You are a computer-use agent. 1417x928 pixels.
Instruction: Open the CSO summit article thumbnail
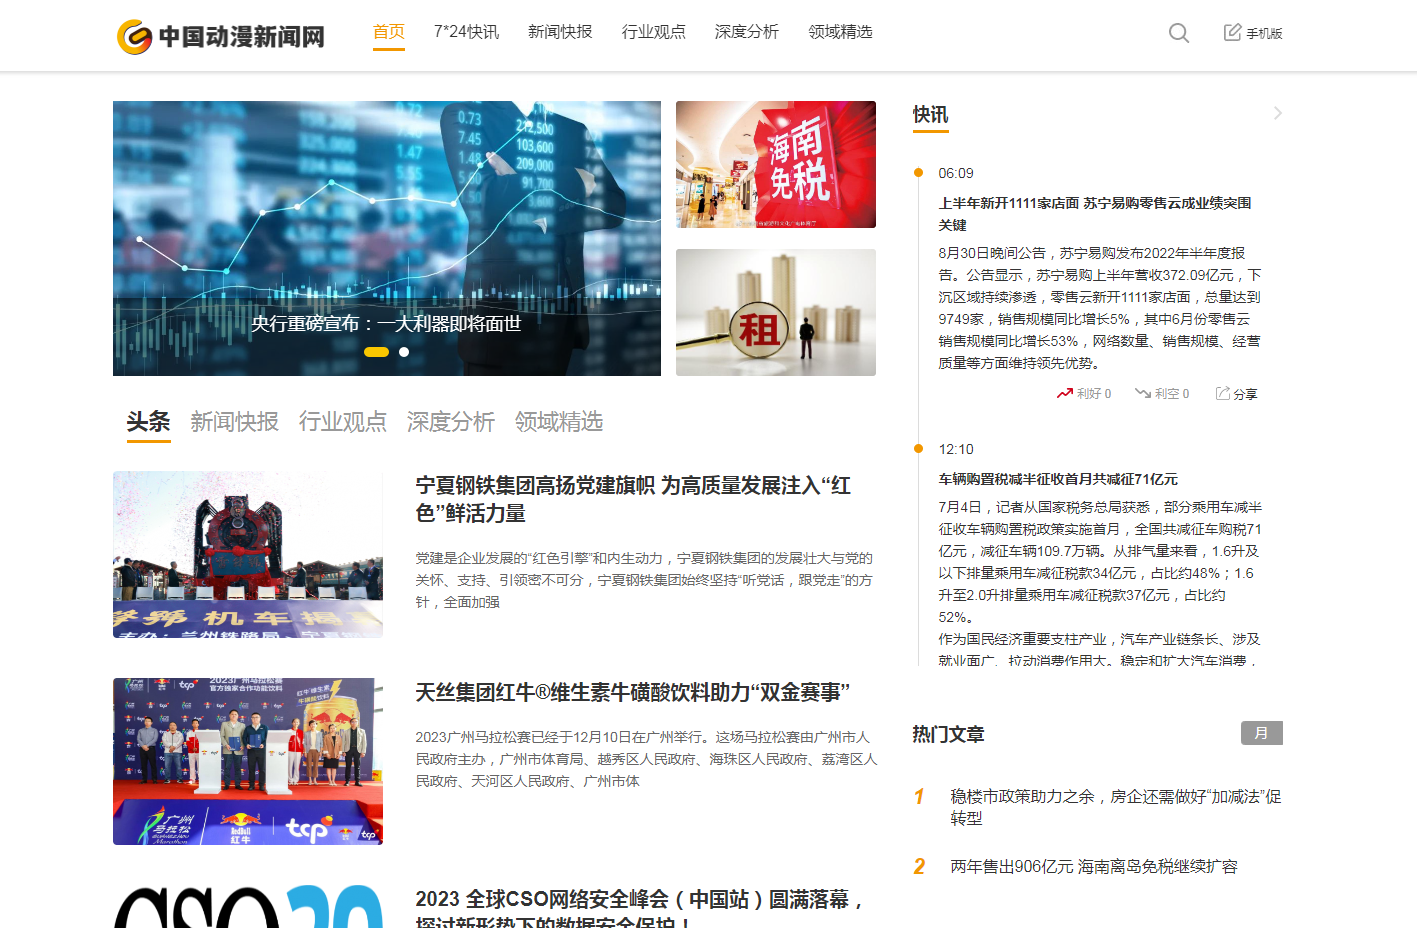(248, 906)
